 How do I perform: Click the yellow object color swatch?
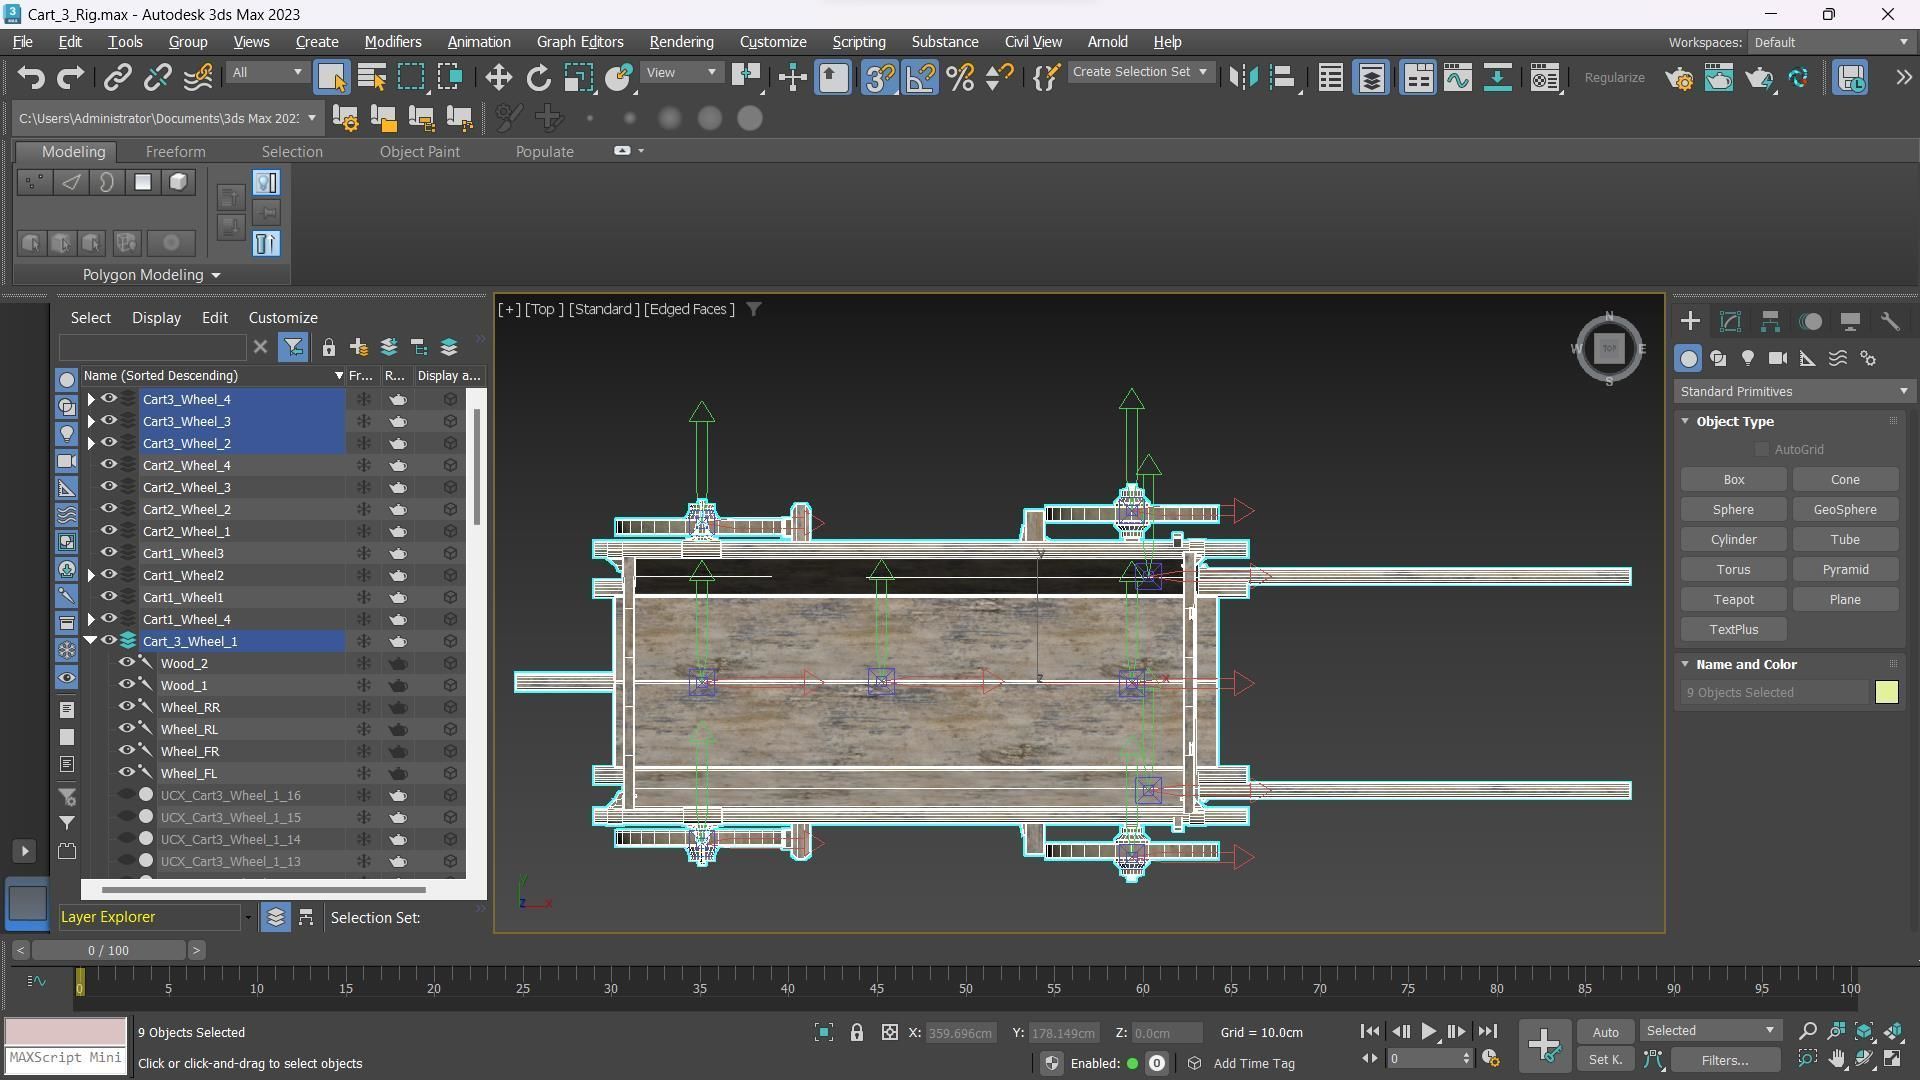(1886, 693)
